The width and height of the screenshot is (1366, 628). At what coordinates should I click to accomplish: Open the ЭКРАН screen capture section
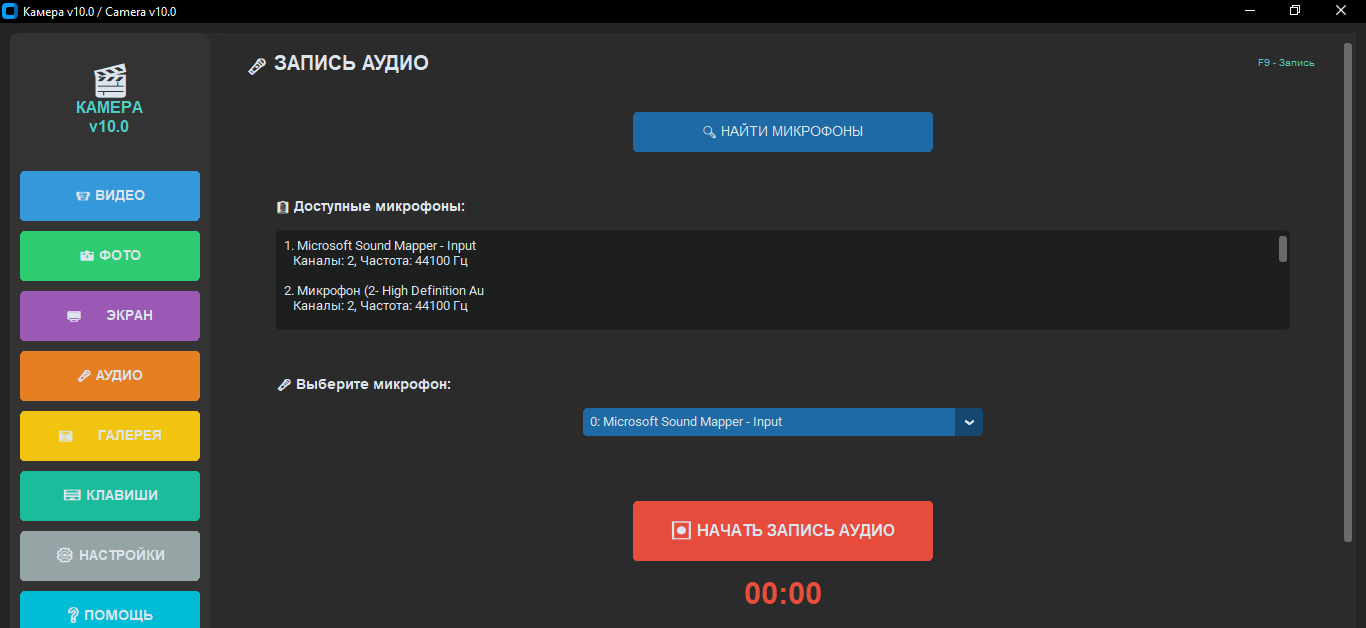[110, 316]
